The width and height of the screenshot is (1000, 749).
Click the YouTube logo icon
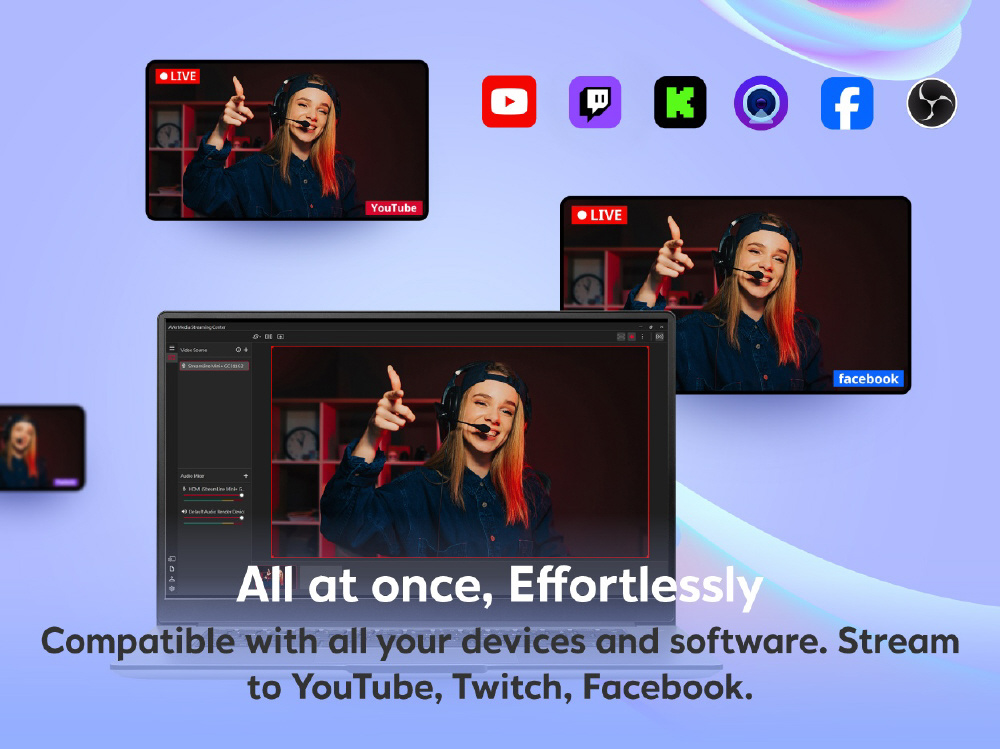(509, 102)
